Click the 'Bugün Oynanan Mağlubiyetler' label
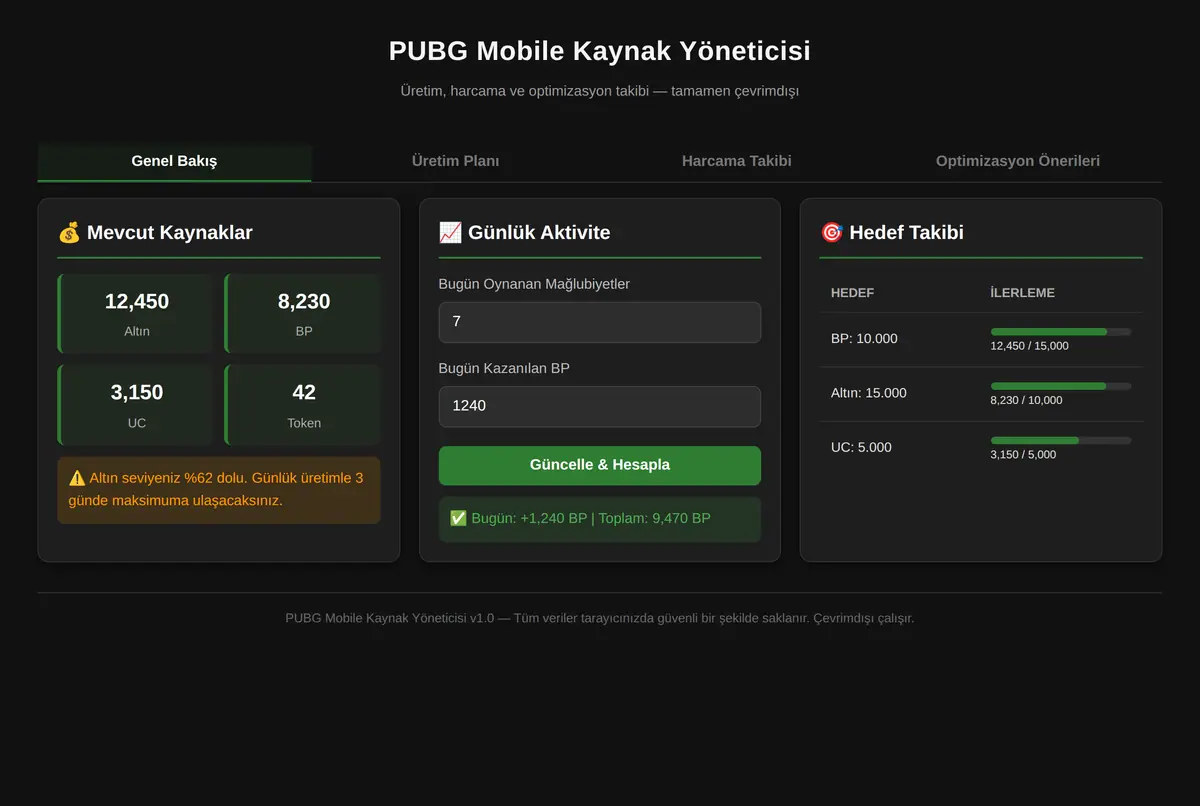The width and height of the screenshot is (1200, 806). (534, 284)
